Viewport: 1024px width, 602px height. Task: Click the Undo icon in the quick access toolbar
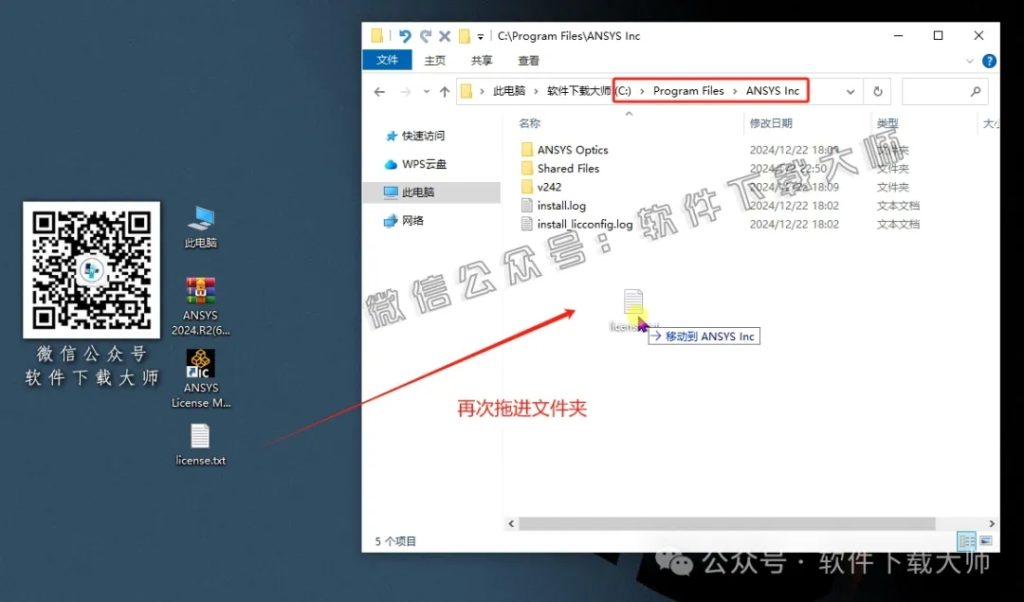[404, 35]
